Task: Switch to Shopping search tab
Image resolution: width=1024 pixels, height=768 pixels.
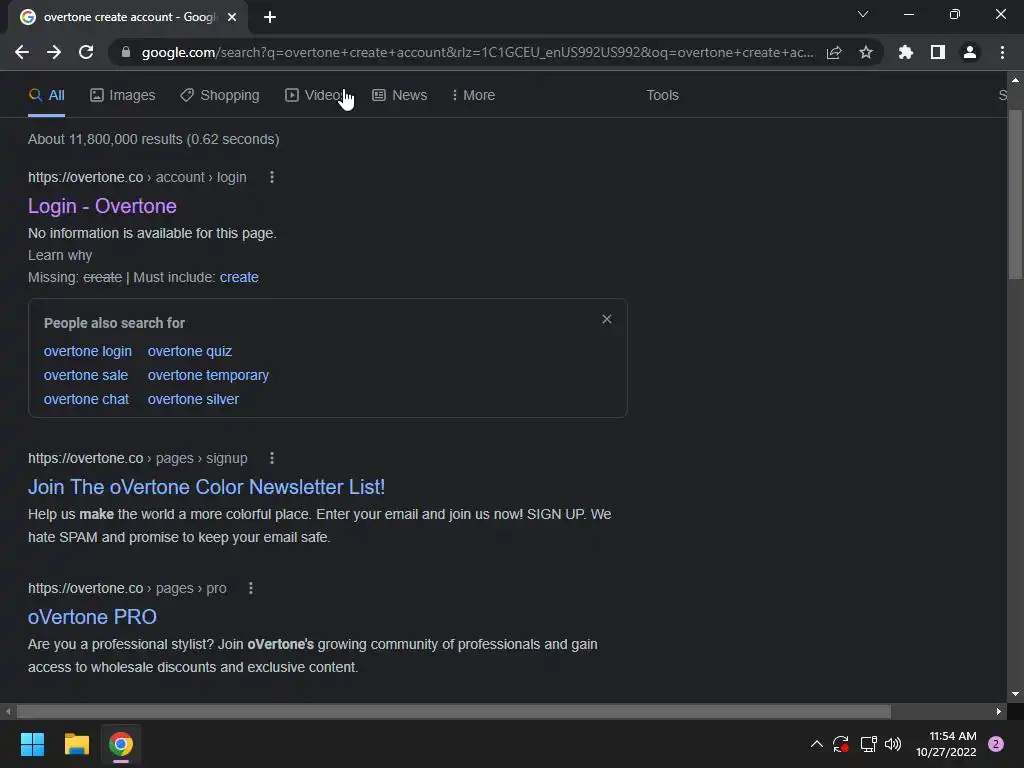Action: (x=220, y=95)
